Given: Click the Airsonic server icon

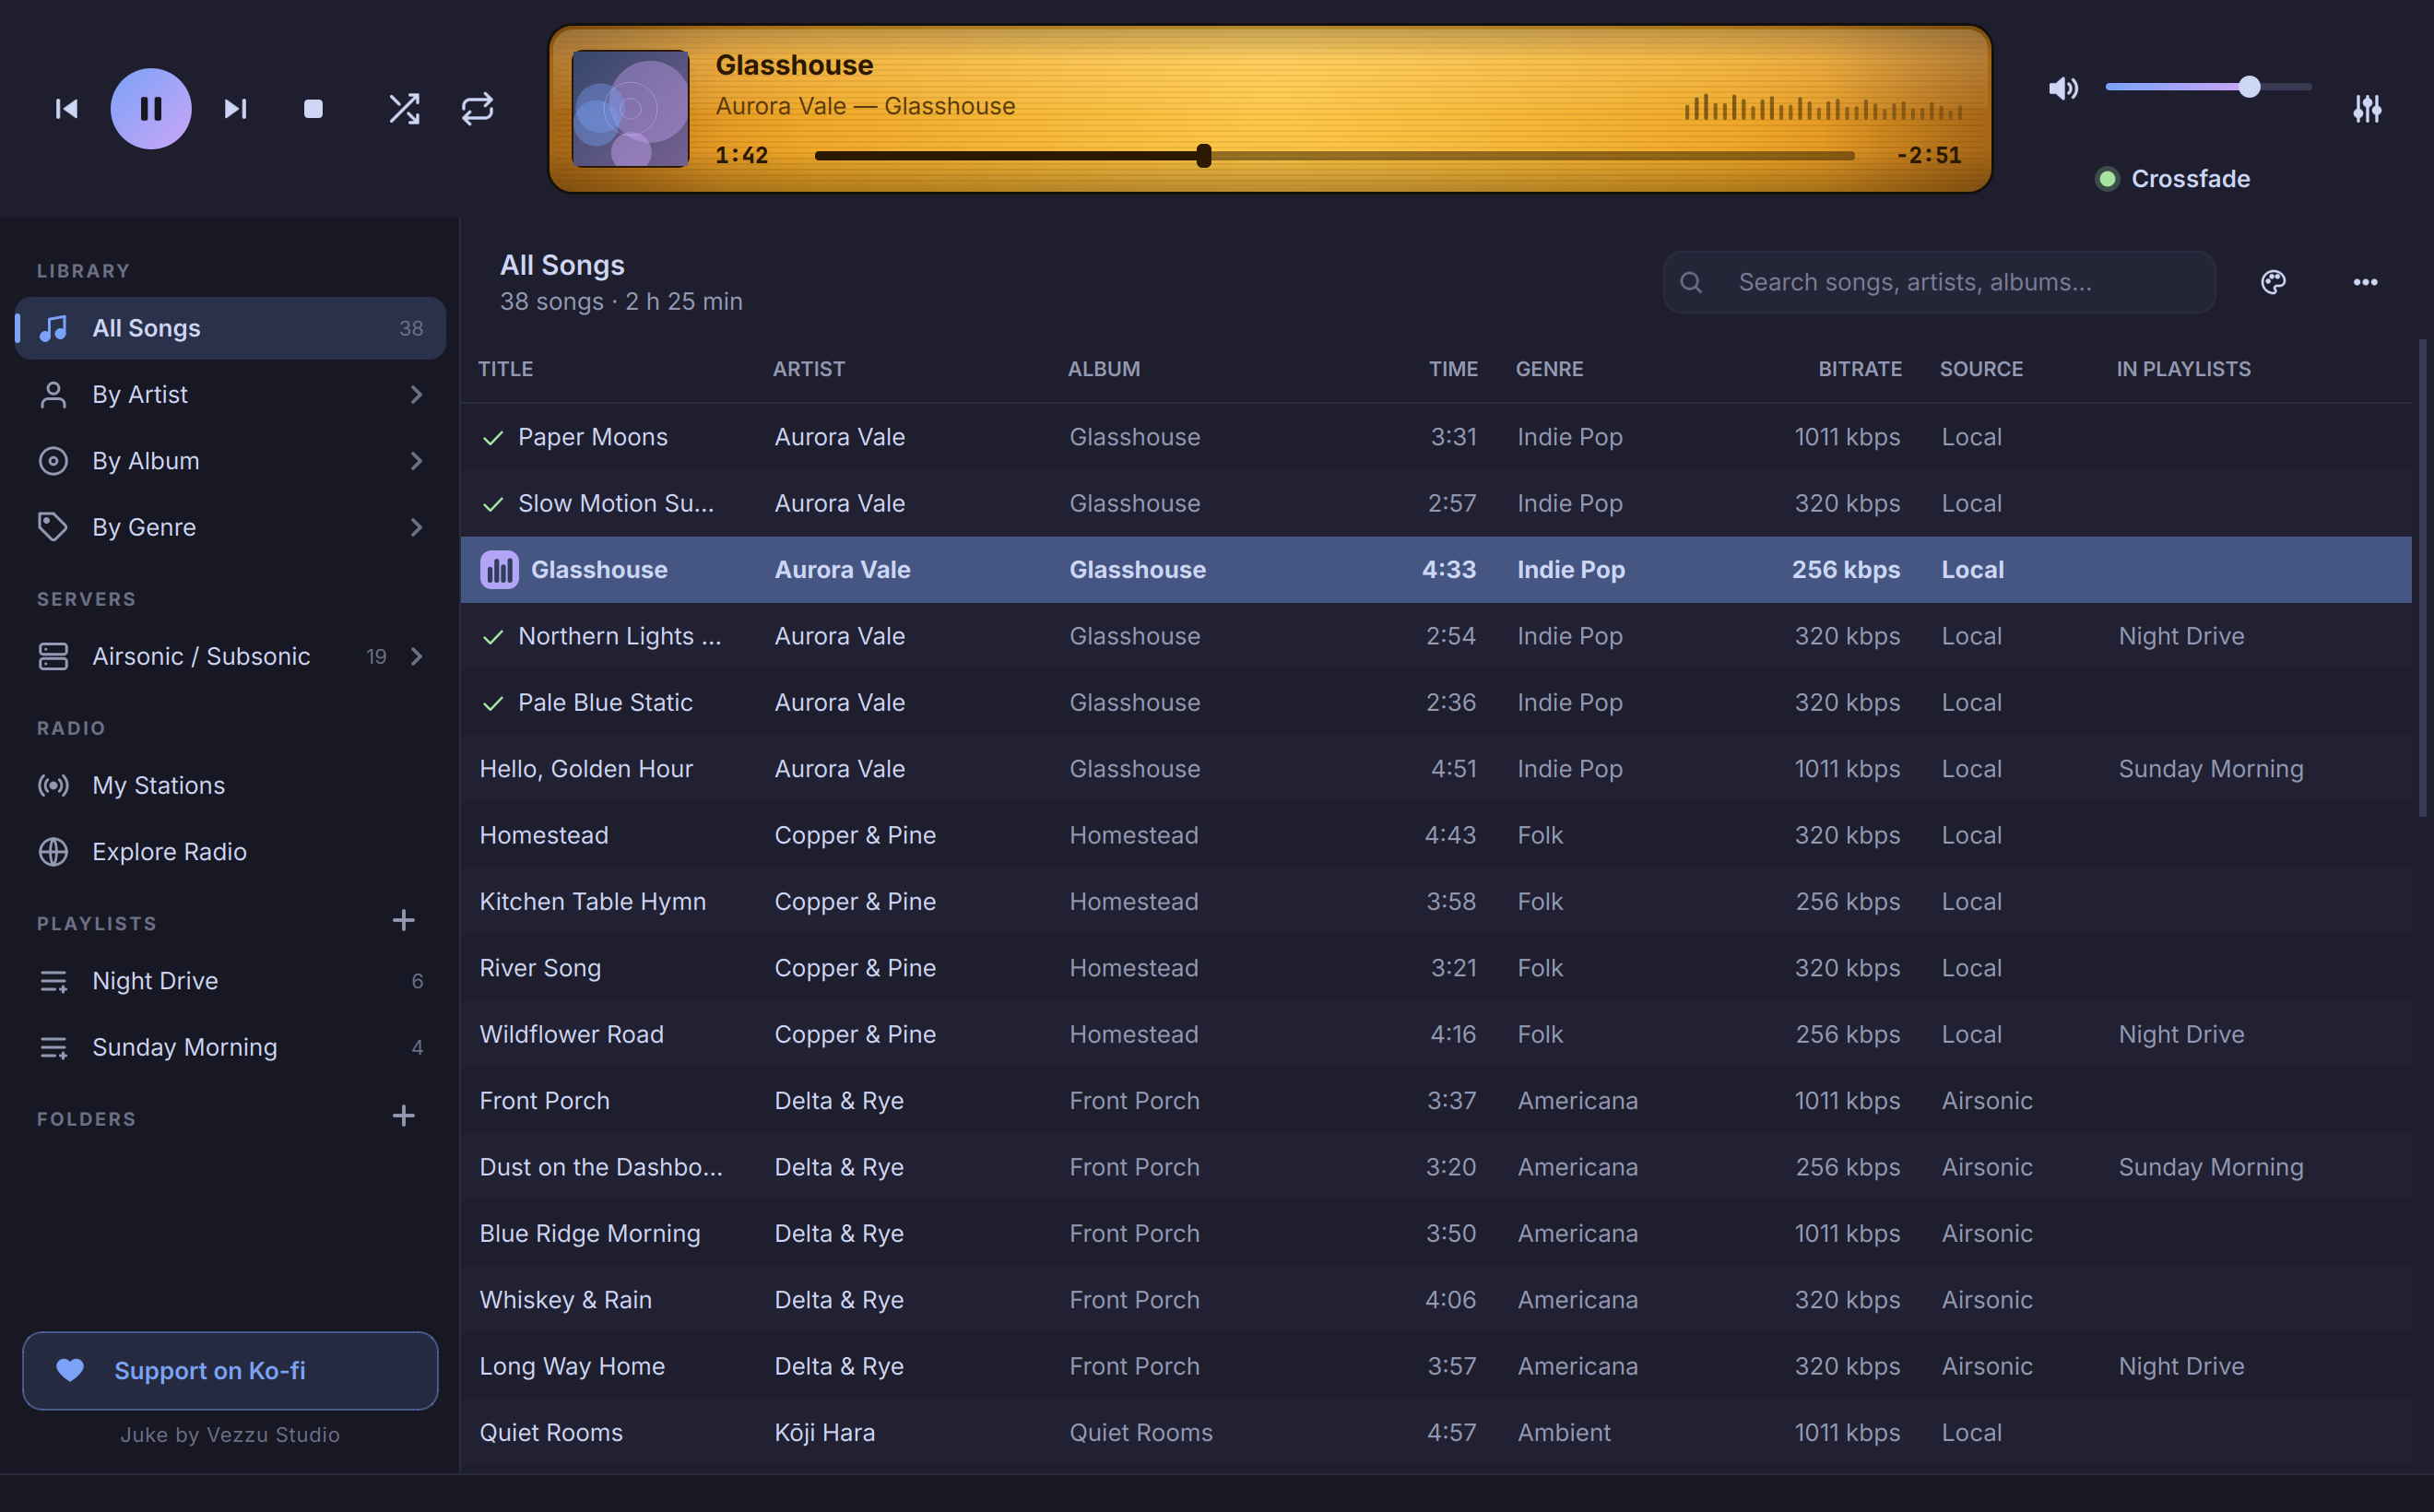Looking at the screenshot, I should pos(53,656).
